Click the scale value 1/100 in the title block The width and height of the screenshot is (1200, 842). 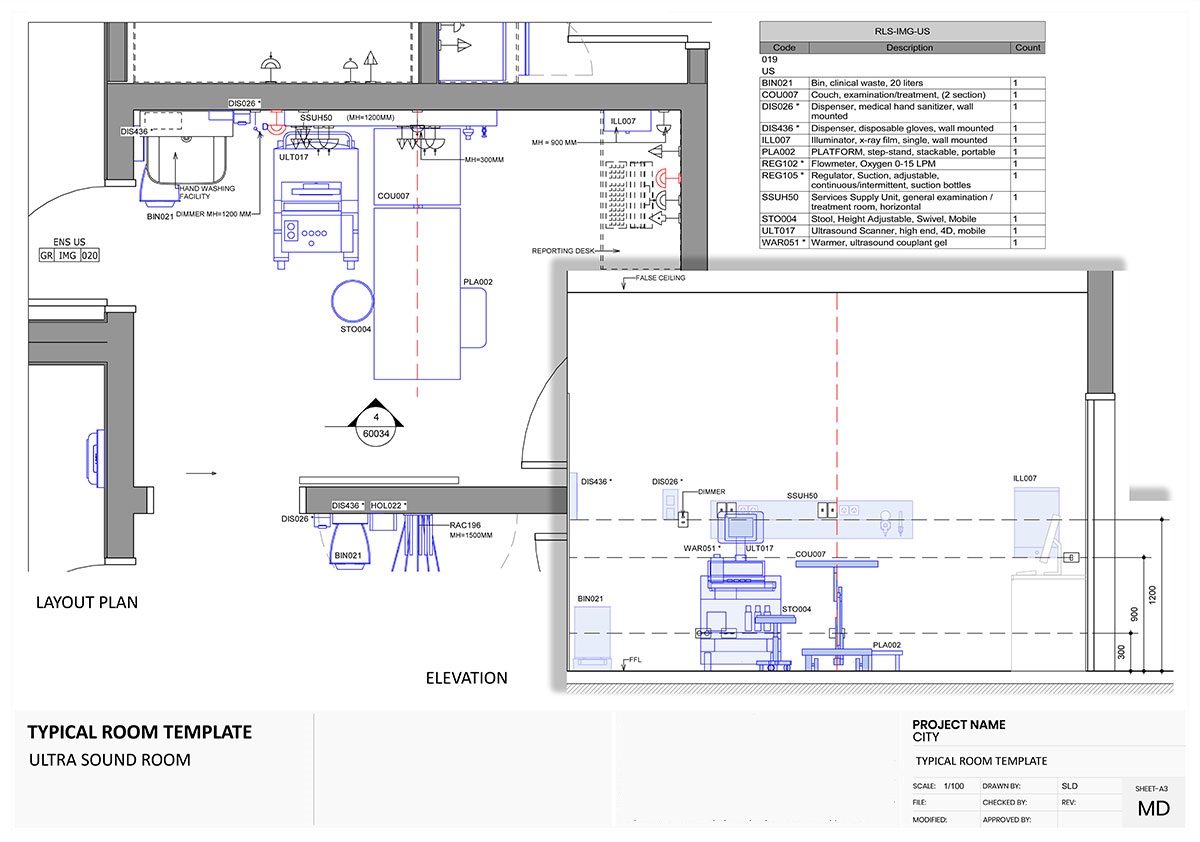(952, 786)
